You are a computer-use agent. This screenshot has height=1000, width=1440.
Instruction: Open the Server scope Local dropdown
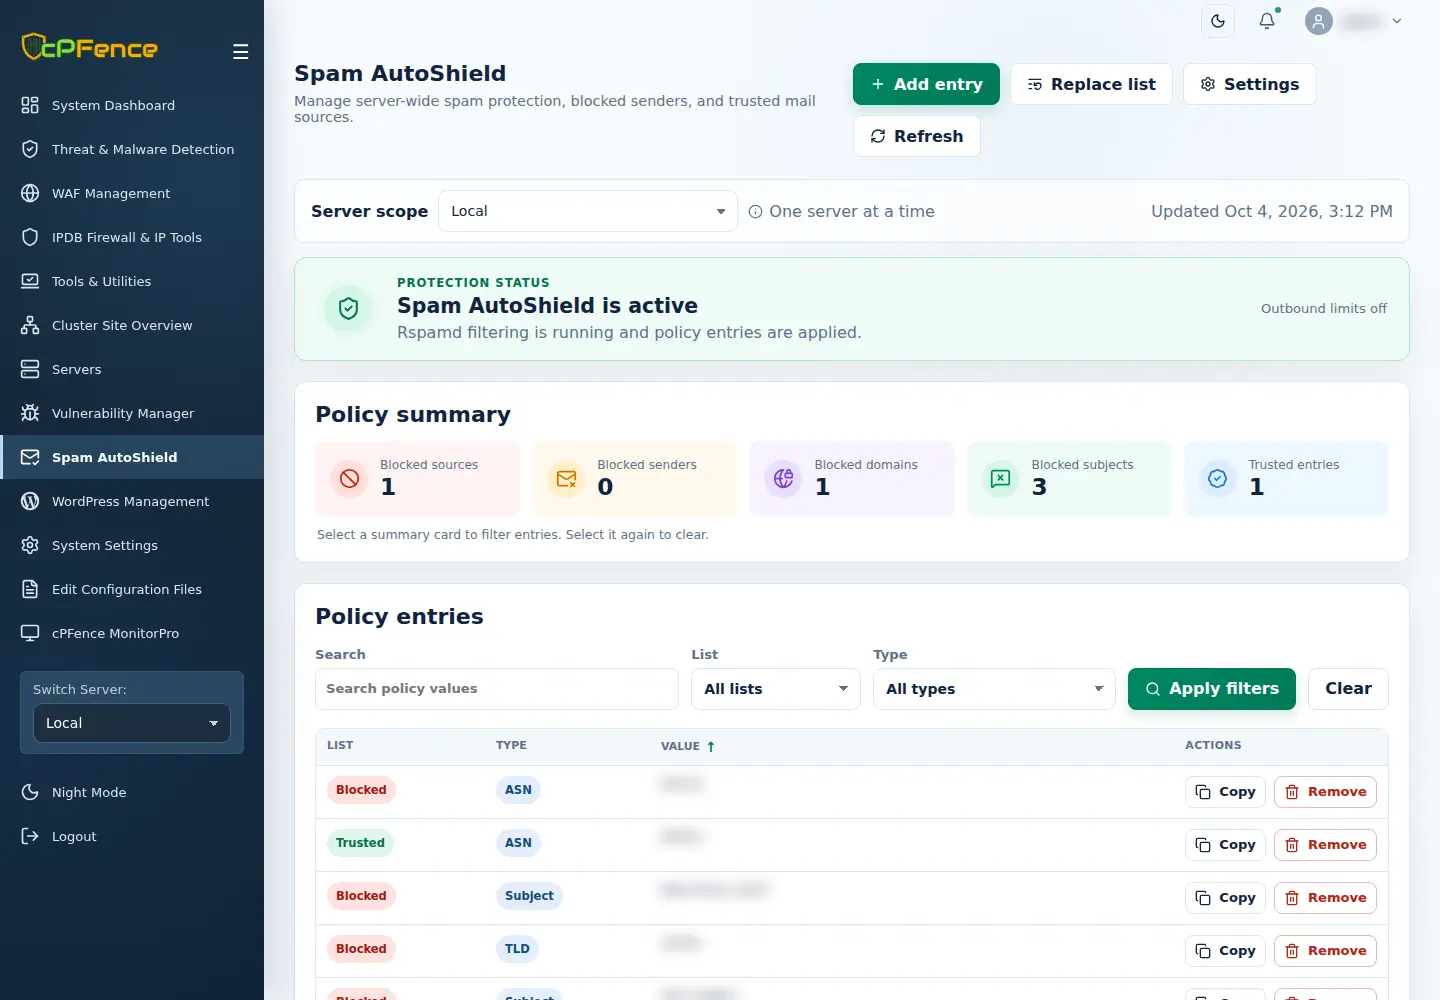click(x=588, y=211)
